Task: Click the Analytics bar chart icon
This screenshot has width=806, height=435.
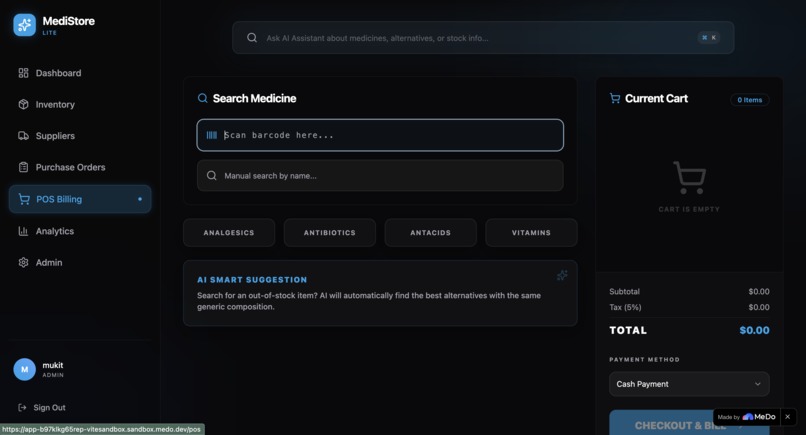Action: click(x=23, y=231)
